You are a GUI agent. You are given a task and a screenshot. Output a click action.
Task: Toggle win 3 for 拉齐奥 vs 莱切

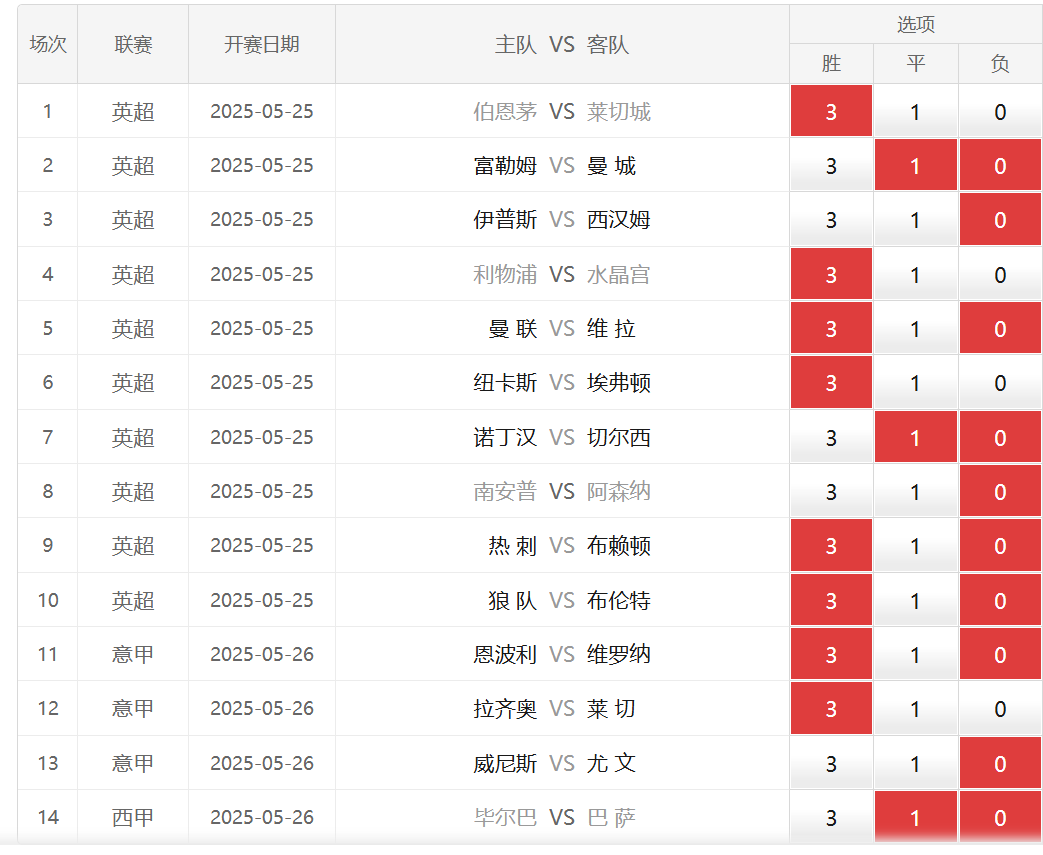831,709
